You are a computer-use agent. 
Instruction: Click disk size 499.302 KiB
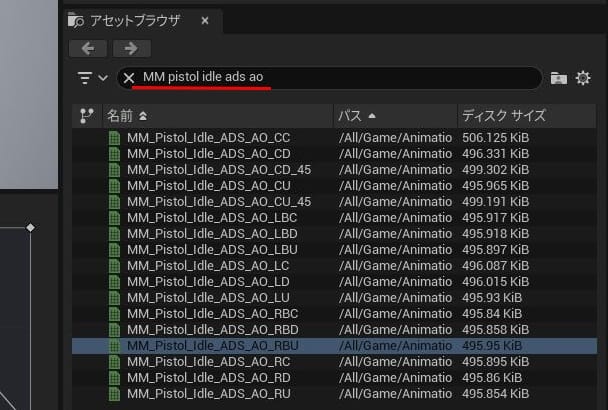click(496, 170)
